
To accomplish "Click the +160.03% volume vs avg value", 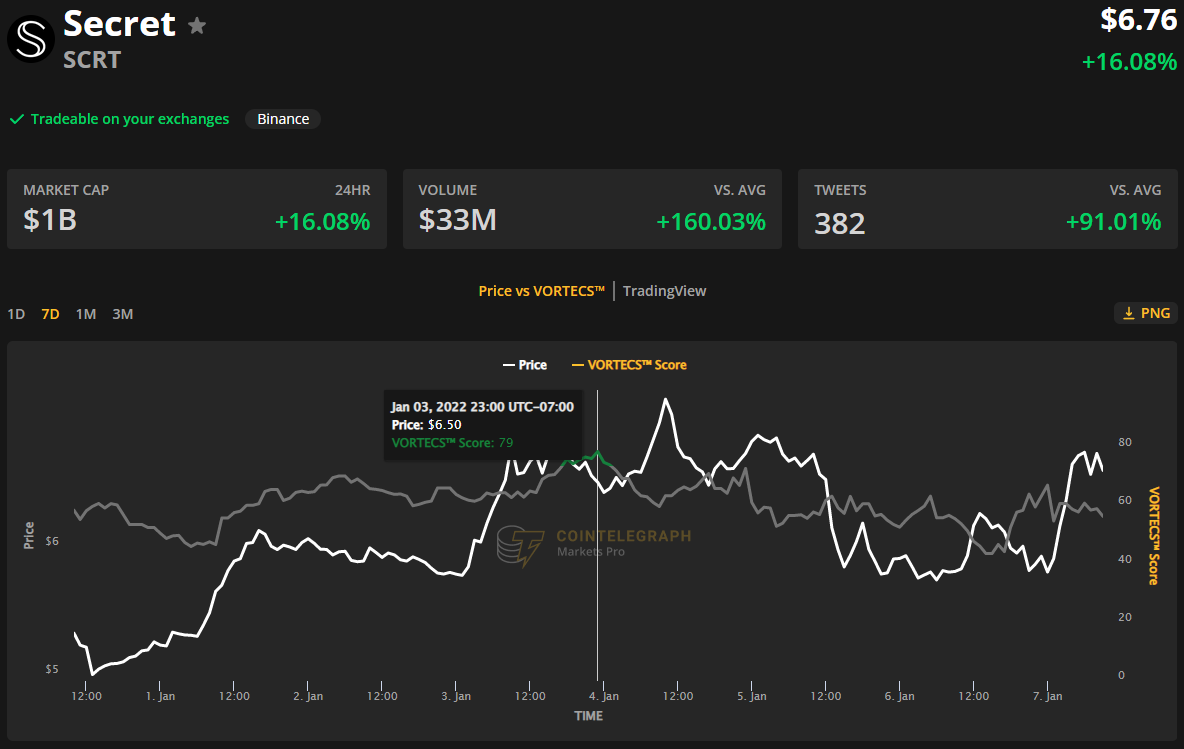I will 711,222.
